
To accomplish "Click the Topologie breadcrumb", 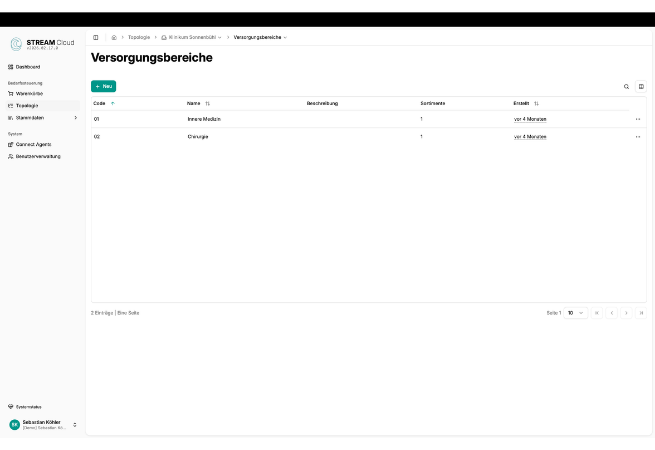I will (x=139, y=37).
